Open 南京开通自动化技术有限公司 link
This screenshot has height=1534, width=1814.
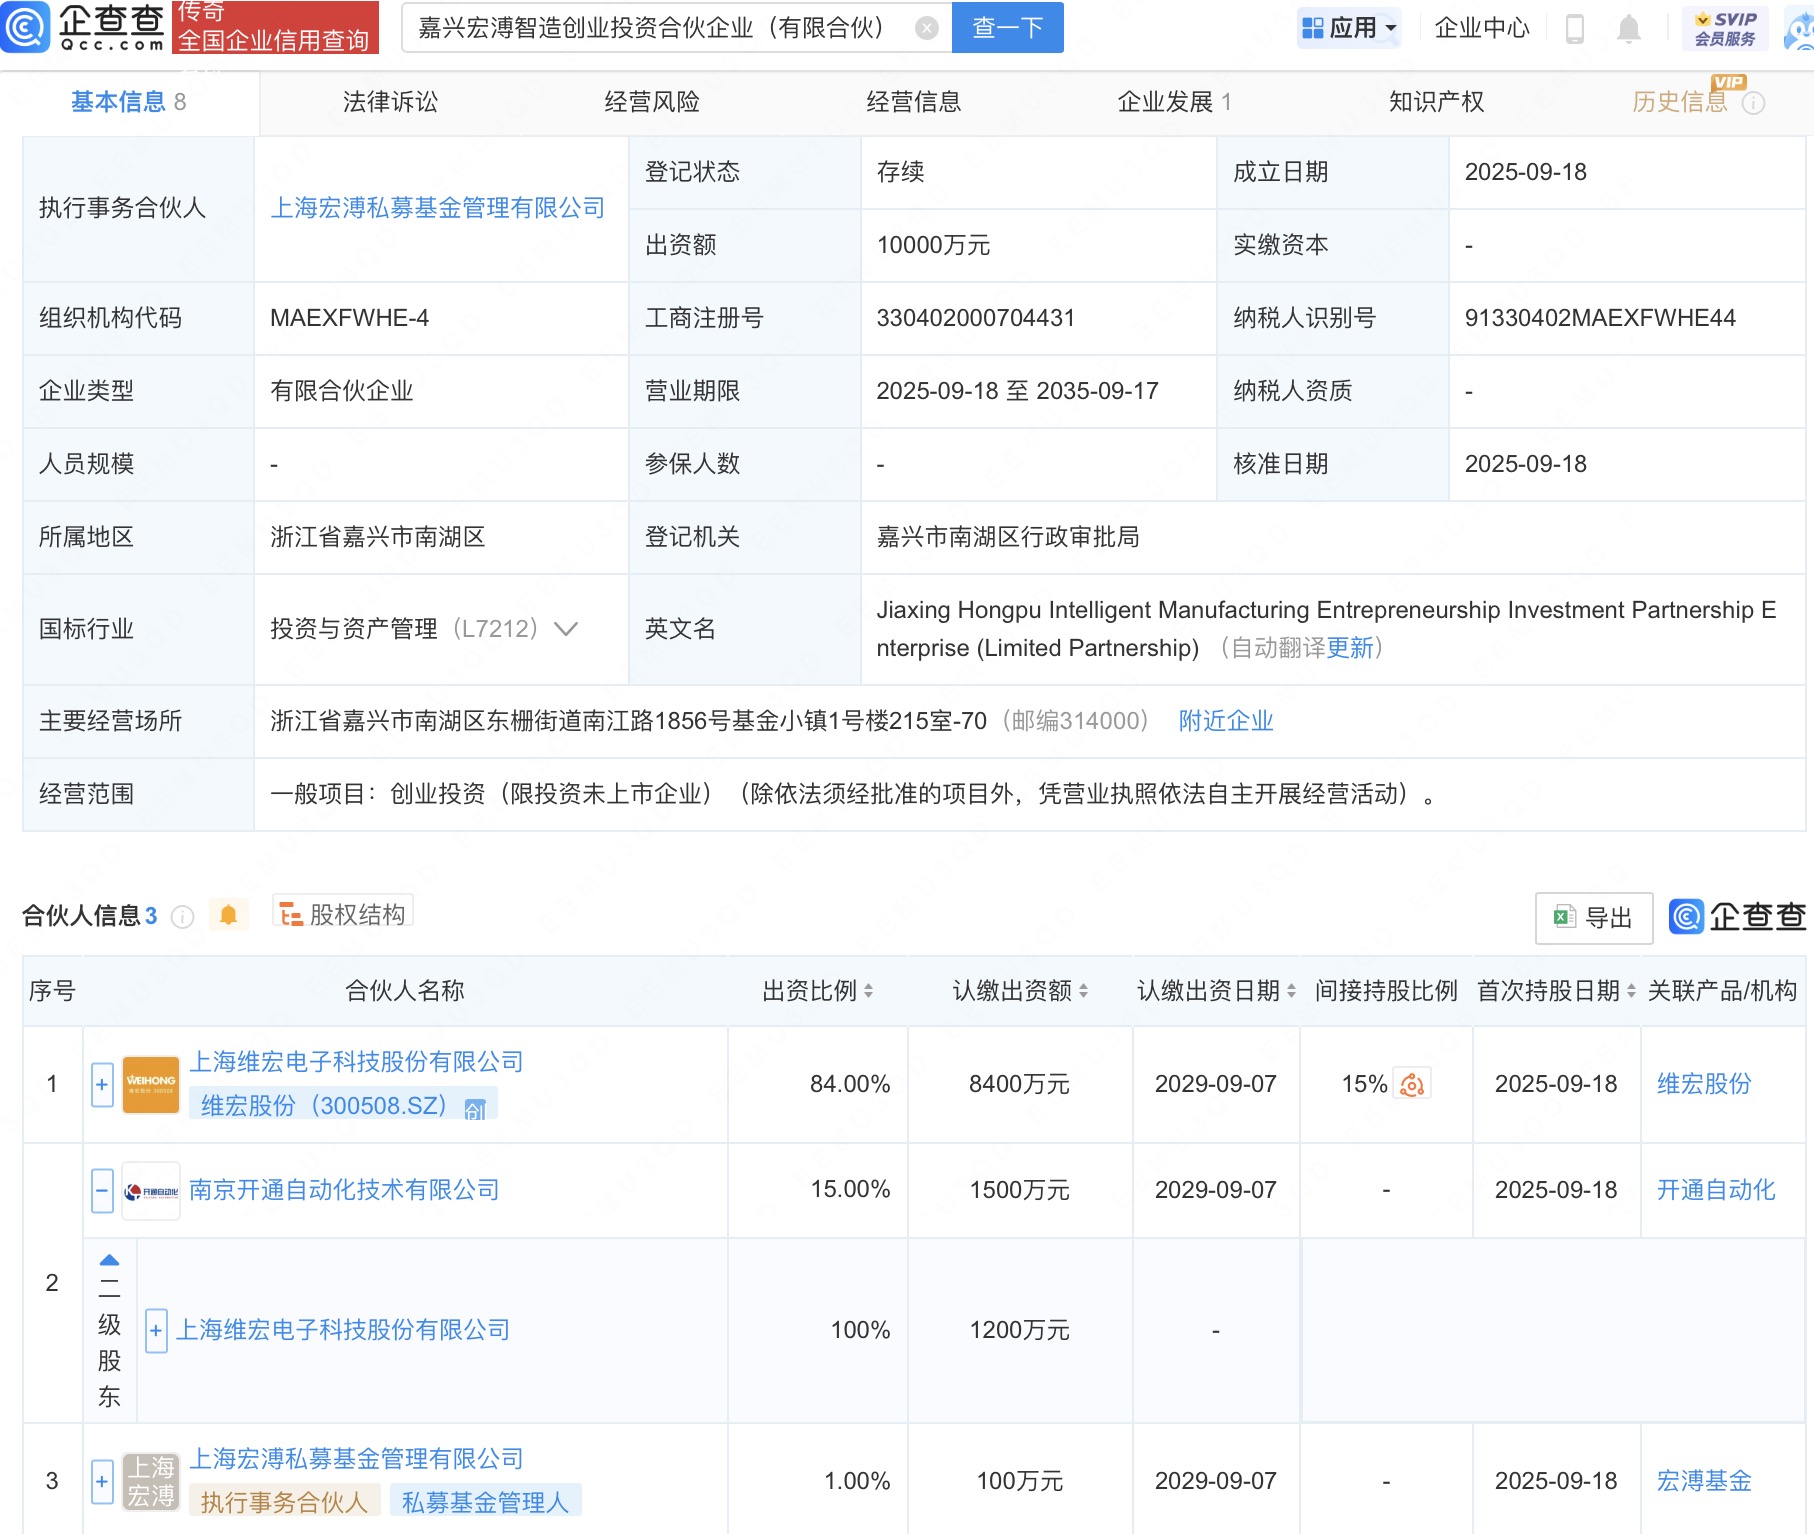coord(345,1190)
